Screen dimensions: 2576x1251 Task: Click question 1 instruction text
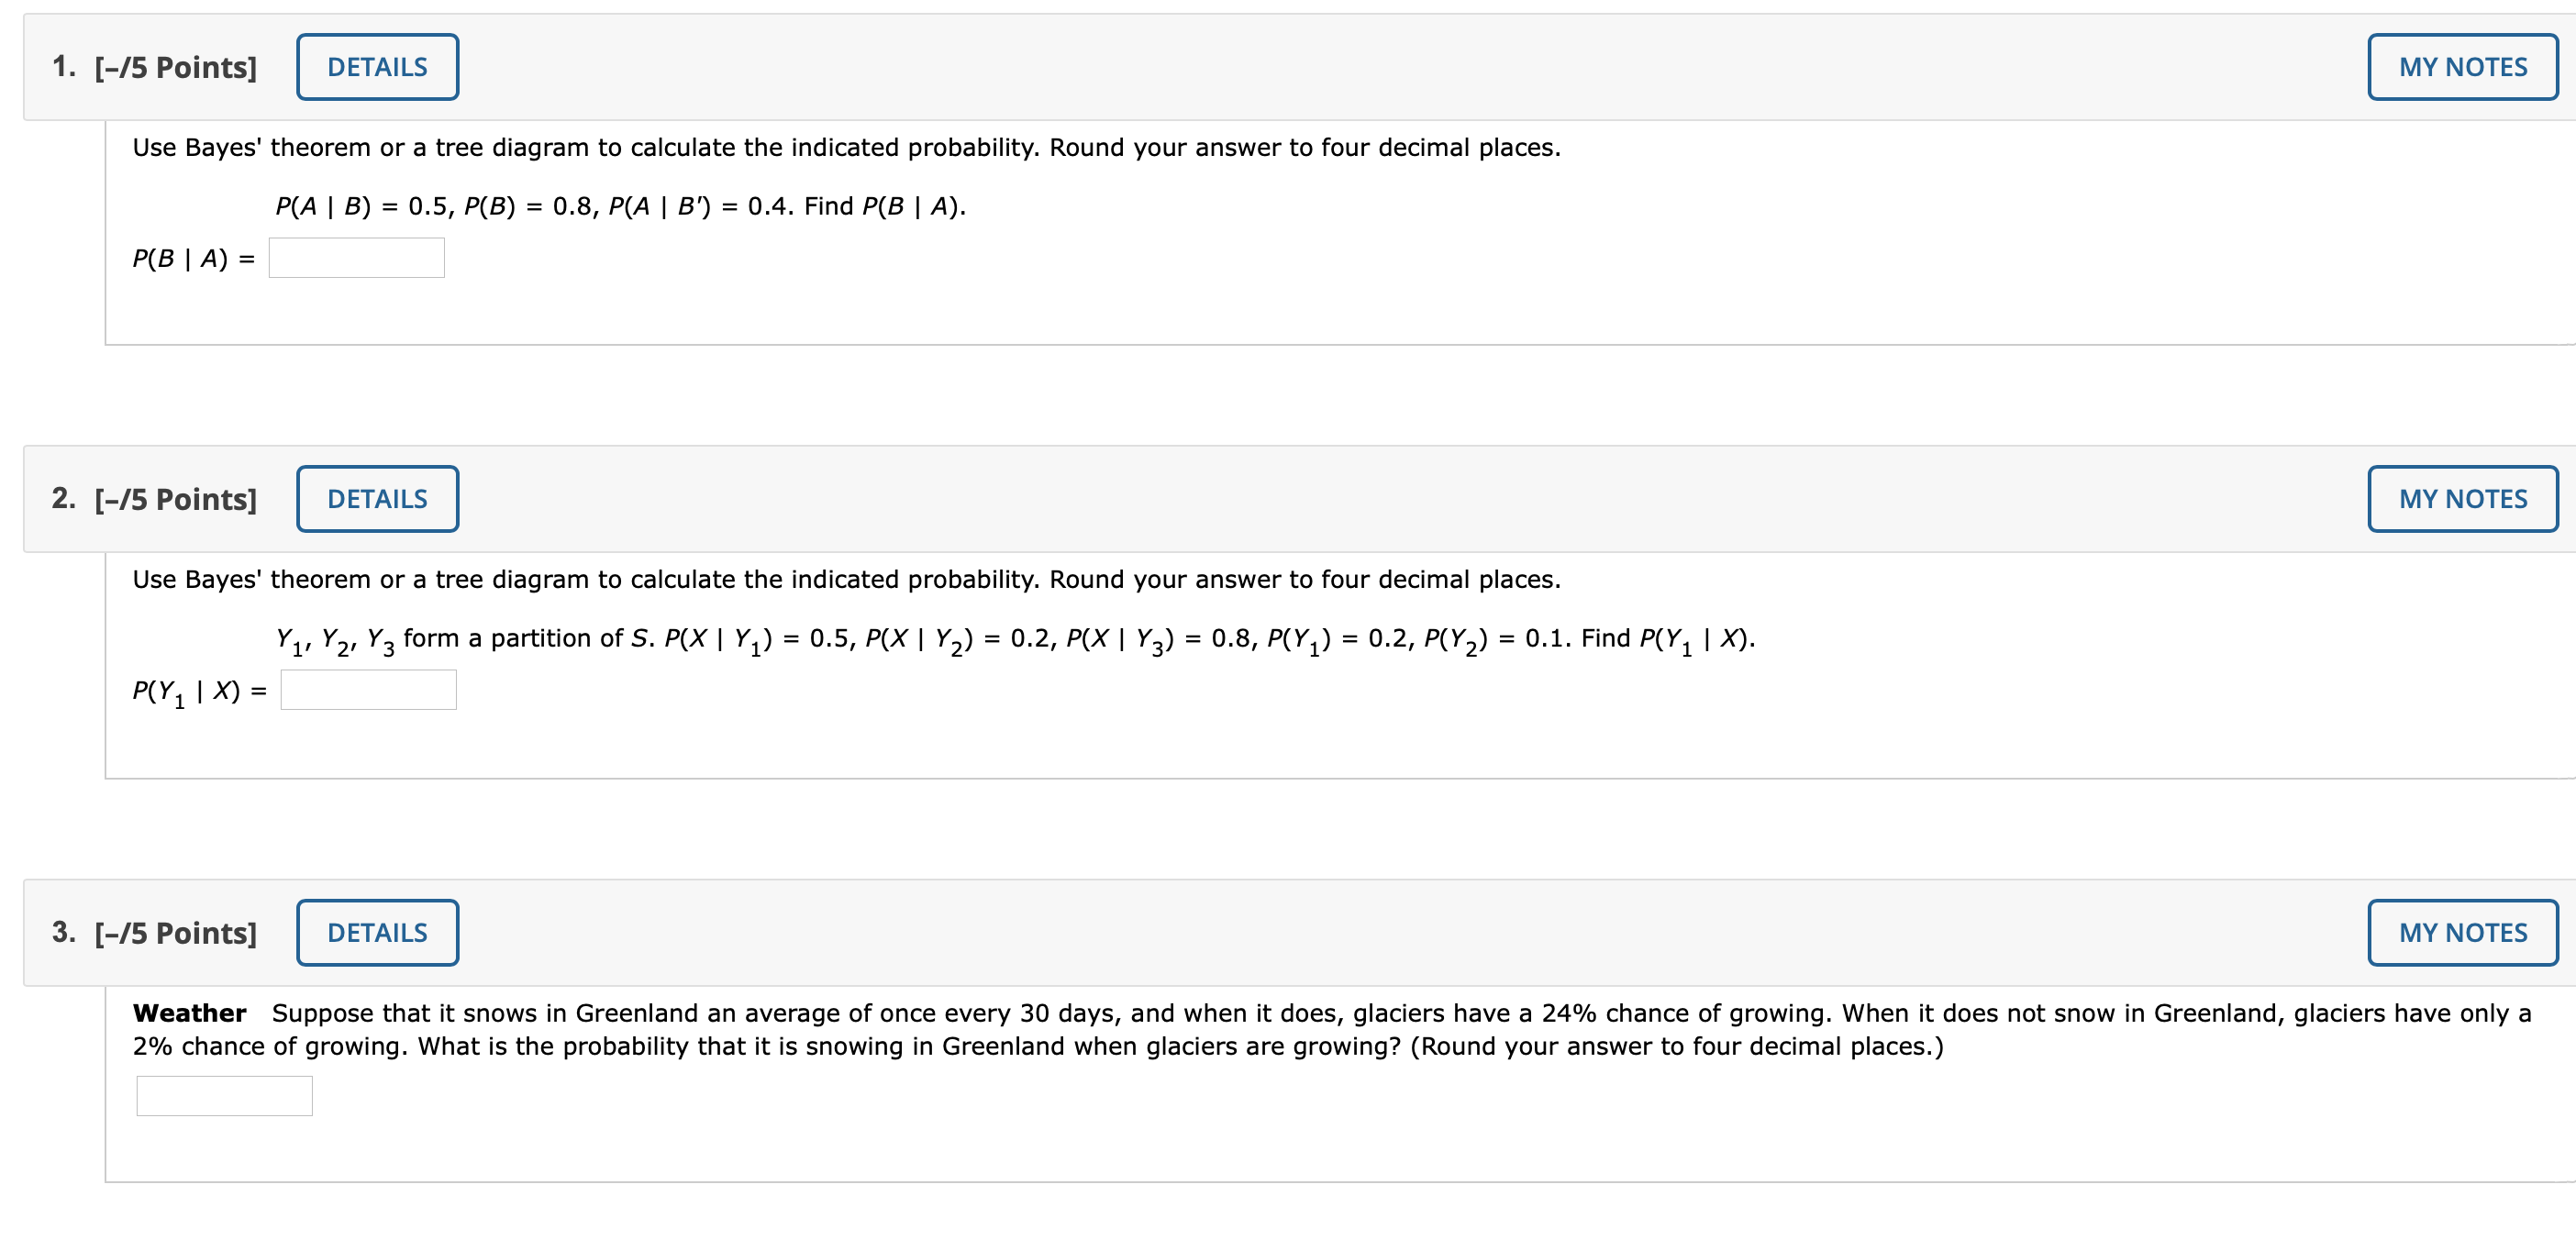(x=846, y=146)
